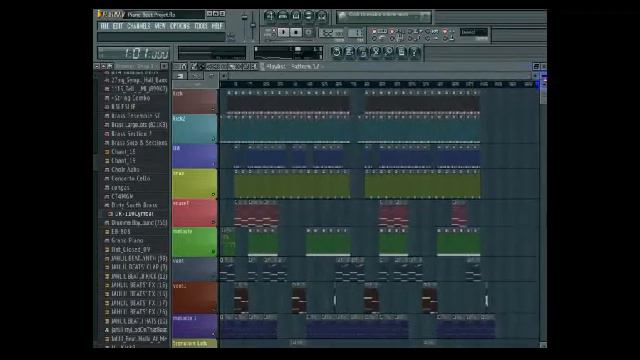This screenshot has width=640, height=360.
Task: Open the VIEW menu
Action: coord(160,26)
